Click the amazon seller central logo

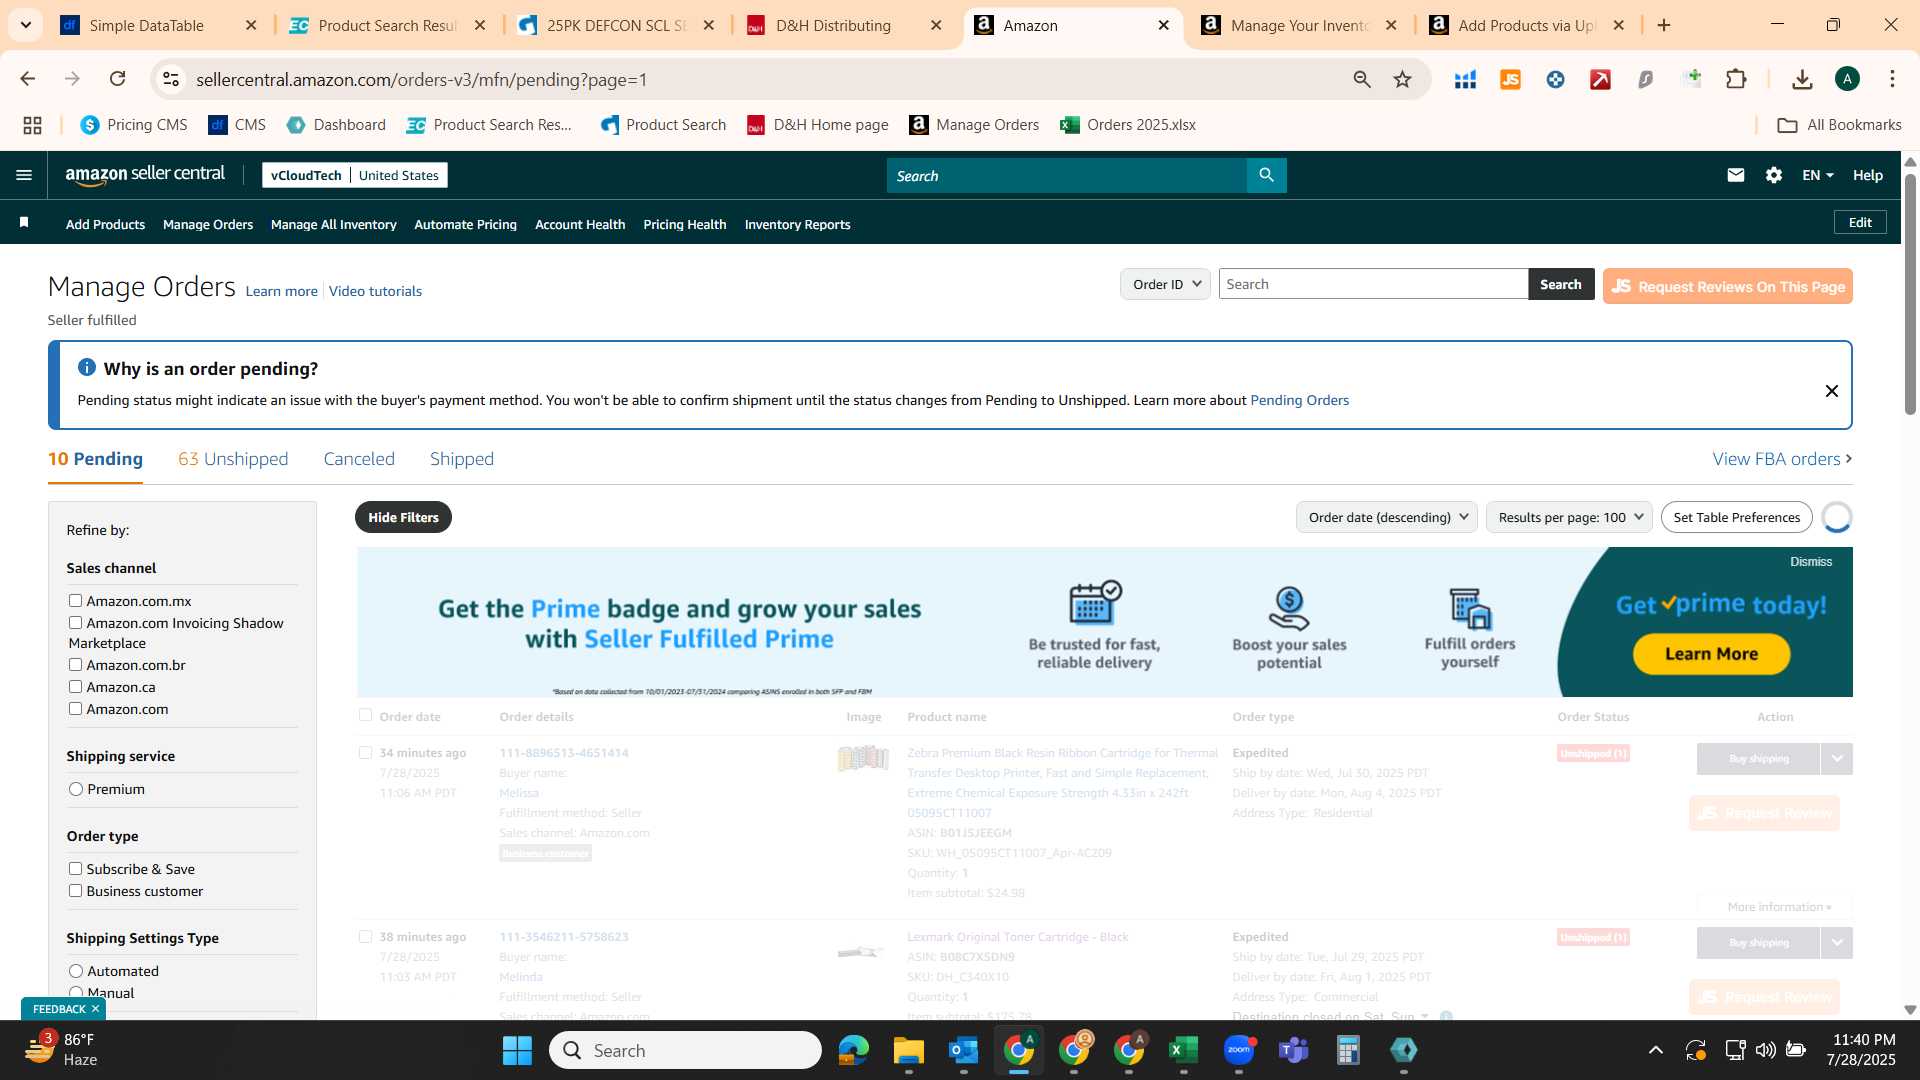tap(145, 175)
